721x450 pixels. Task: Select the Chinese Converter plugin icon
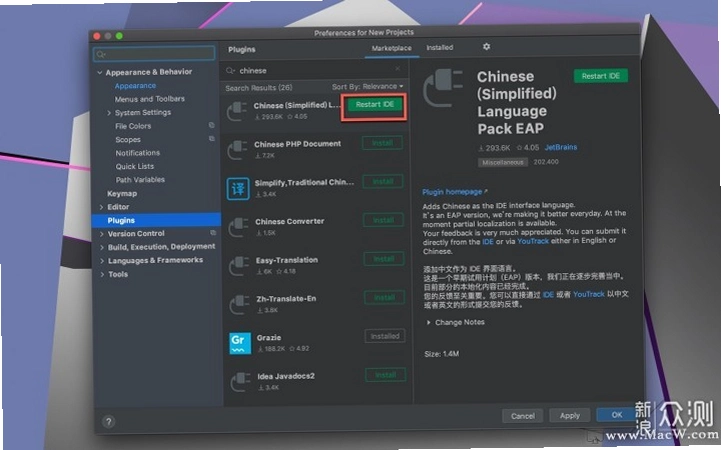coord(239,227)
